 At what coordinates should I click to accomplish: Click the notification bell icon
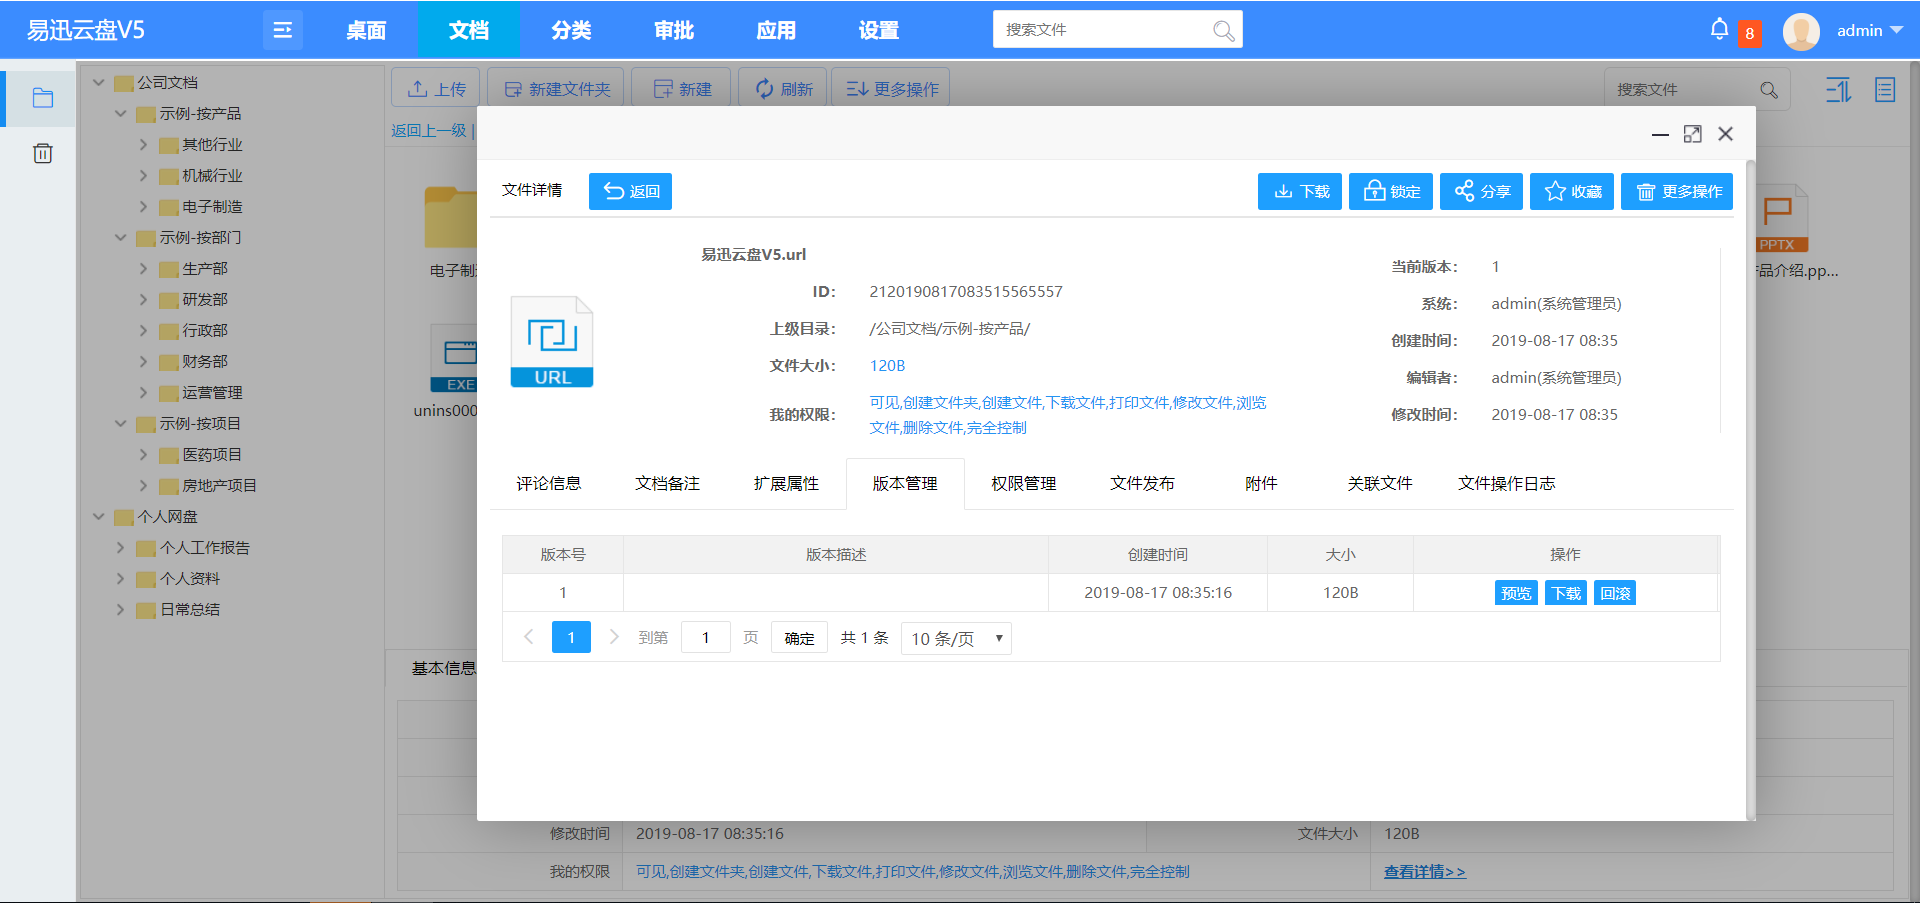[x=1719, y=30]
